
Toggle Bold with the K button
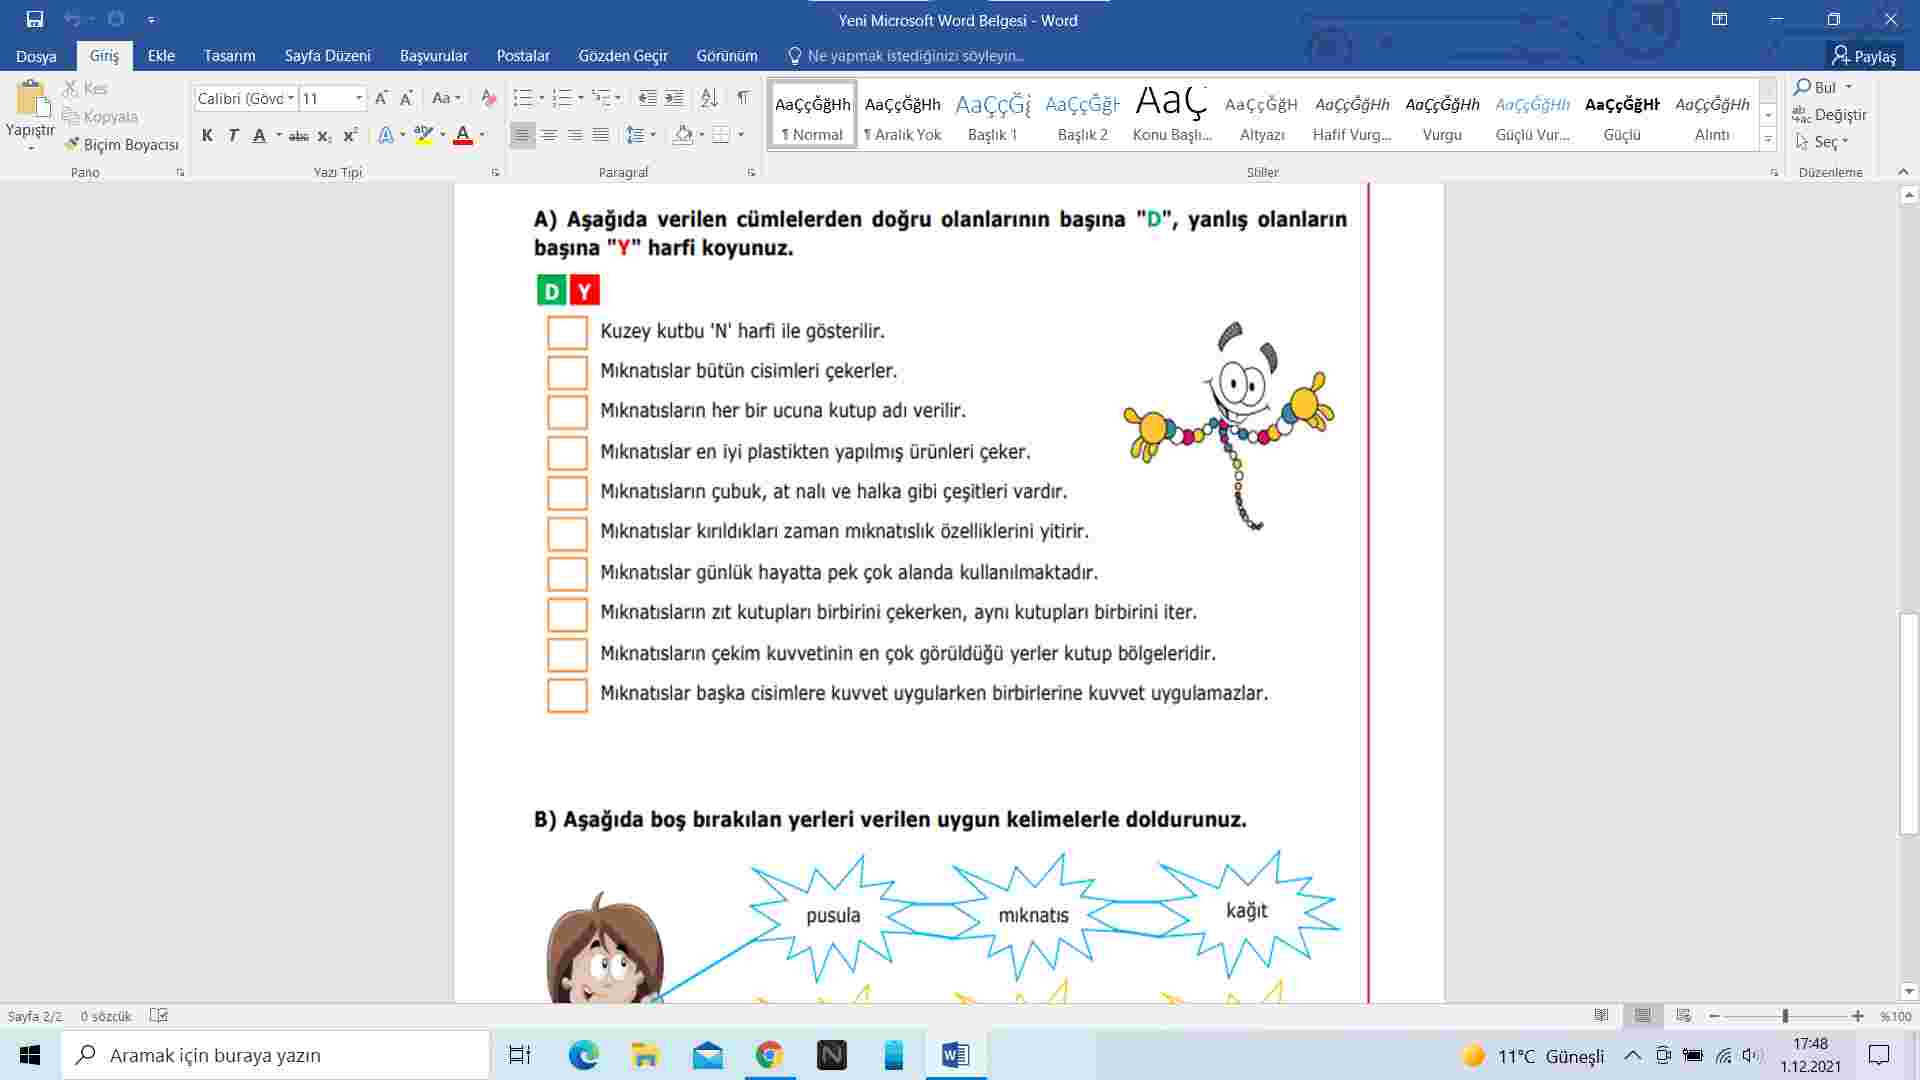tap(207, 135)
